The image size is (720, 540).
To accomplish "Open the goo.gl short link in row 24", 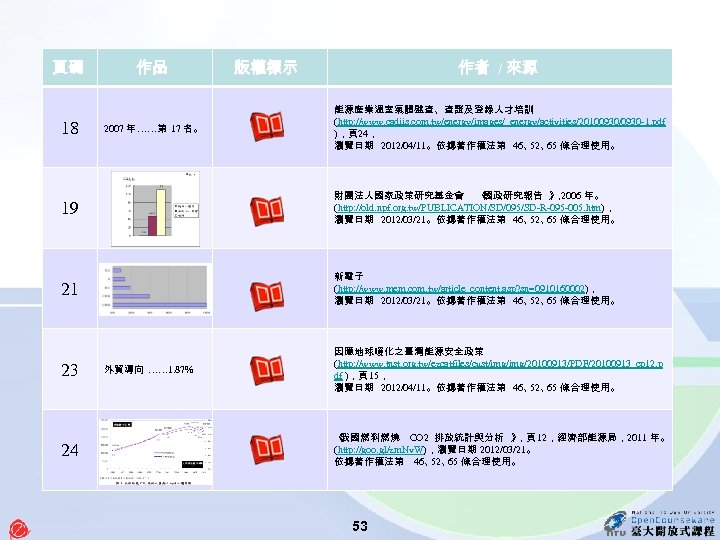I will coord(381,450).
